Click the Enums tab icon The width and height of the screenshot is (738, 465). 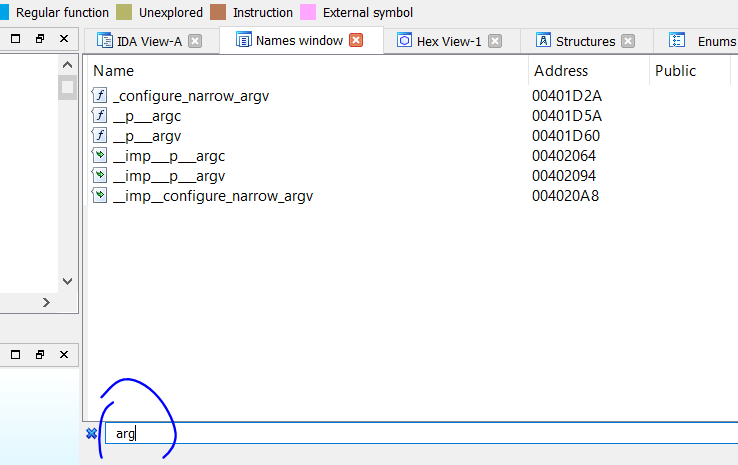click(x=678, y=41)
